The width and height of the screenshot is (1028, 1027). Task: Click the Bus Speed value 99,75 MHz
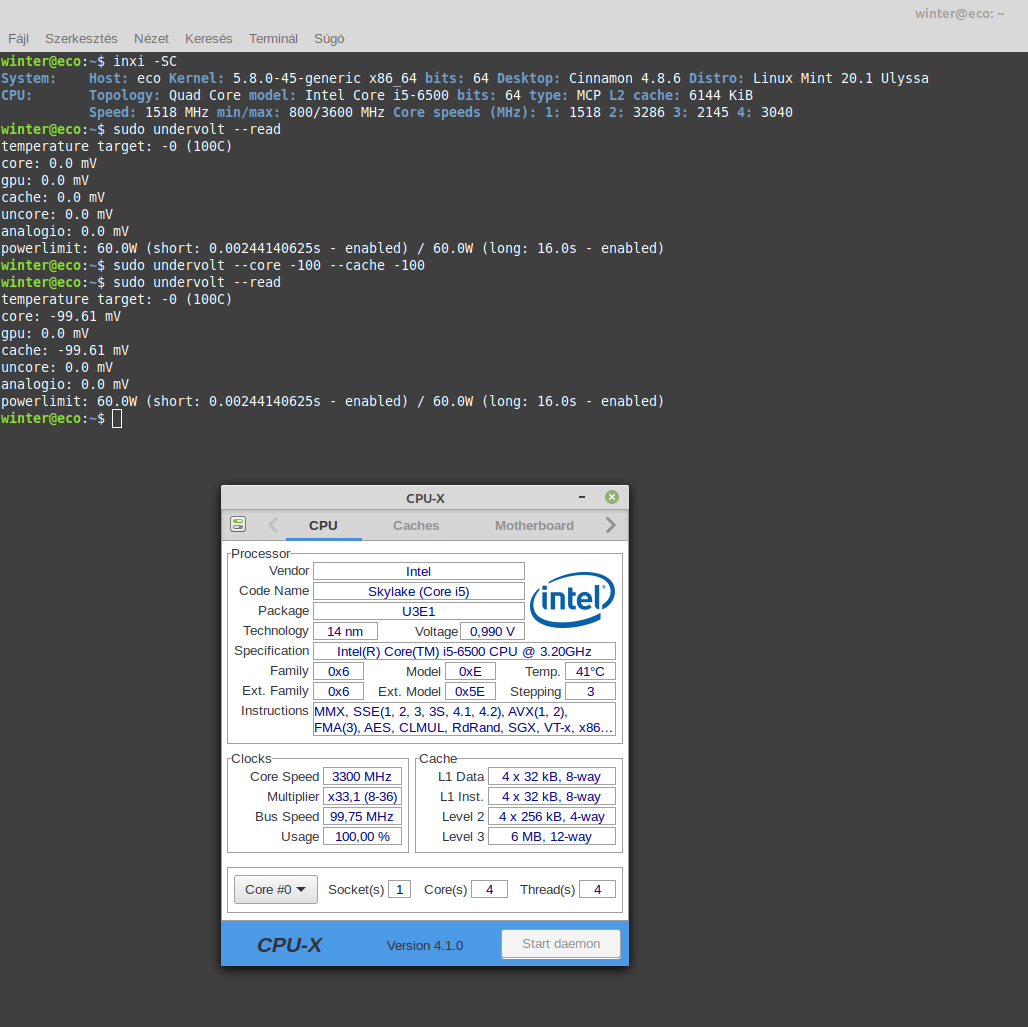[x=362, y=816]
